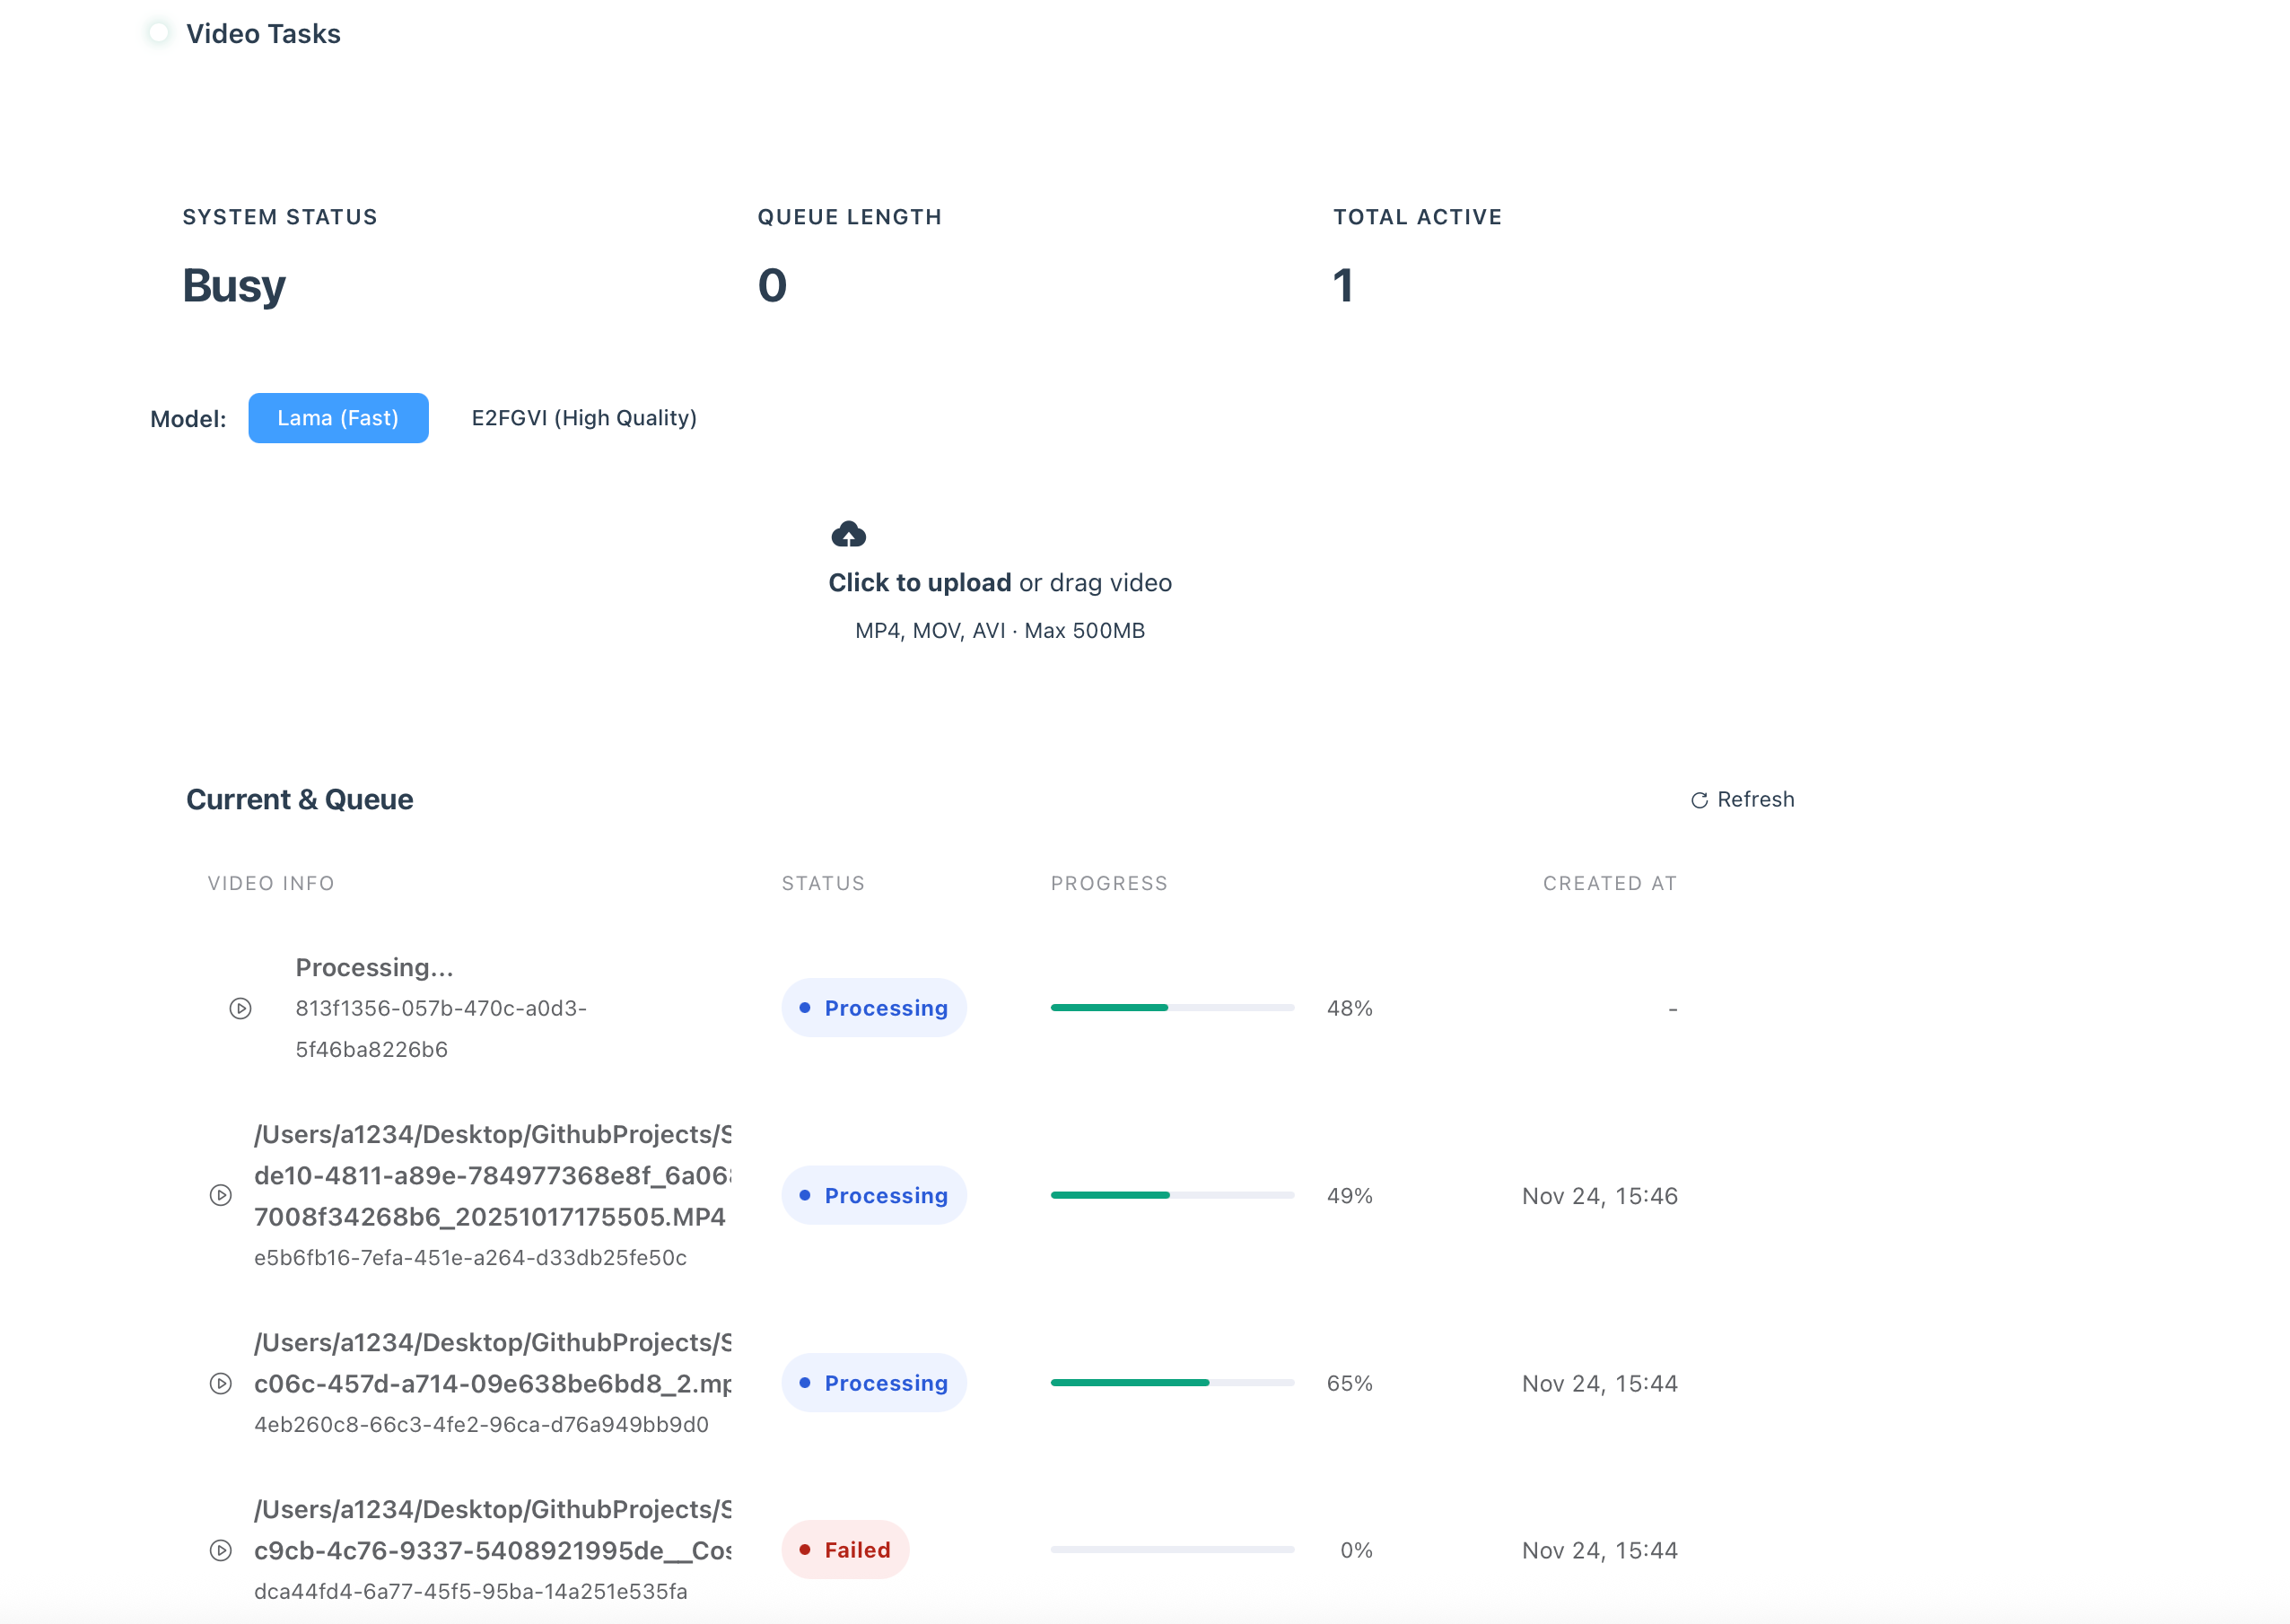Click play icon for failed dca44fd4 task
2290x1624 pixels.
click(221, 1550)
